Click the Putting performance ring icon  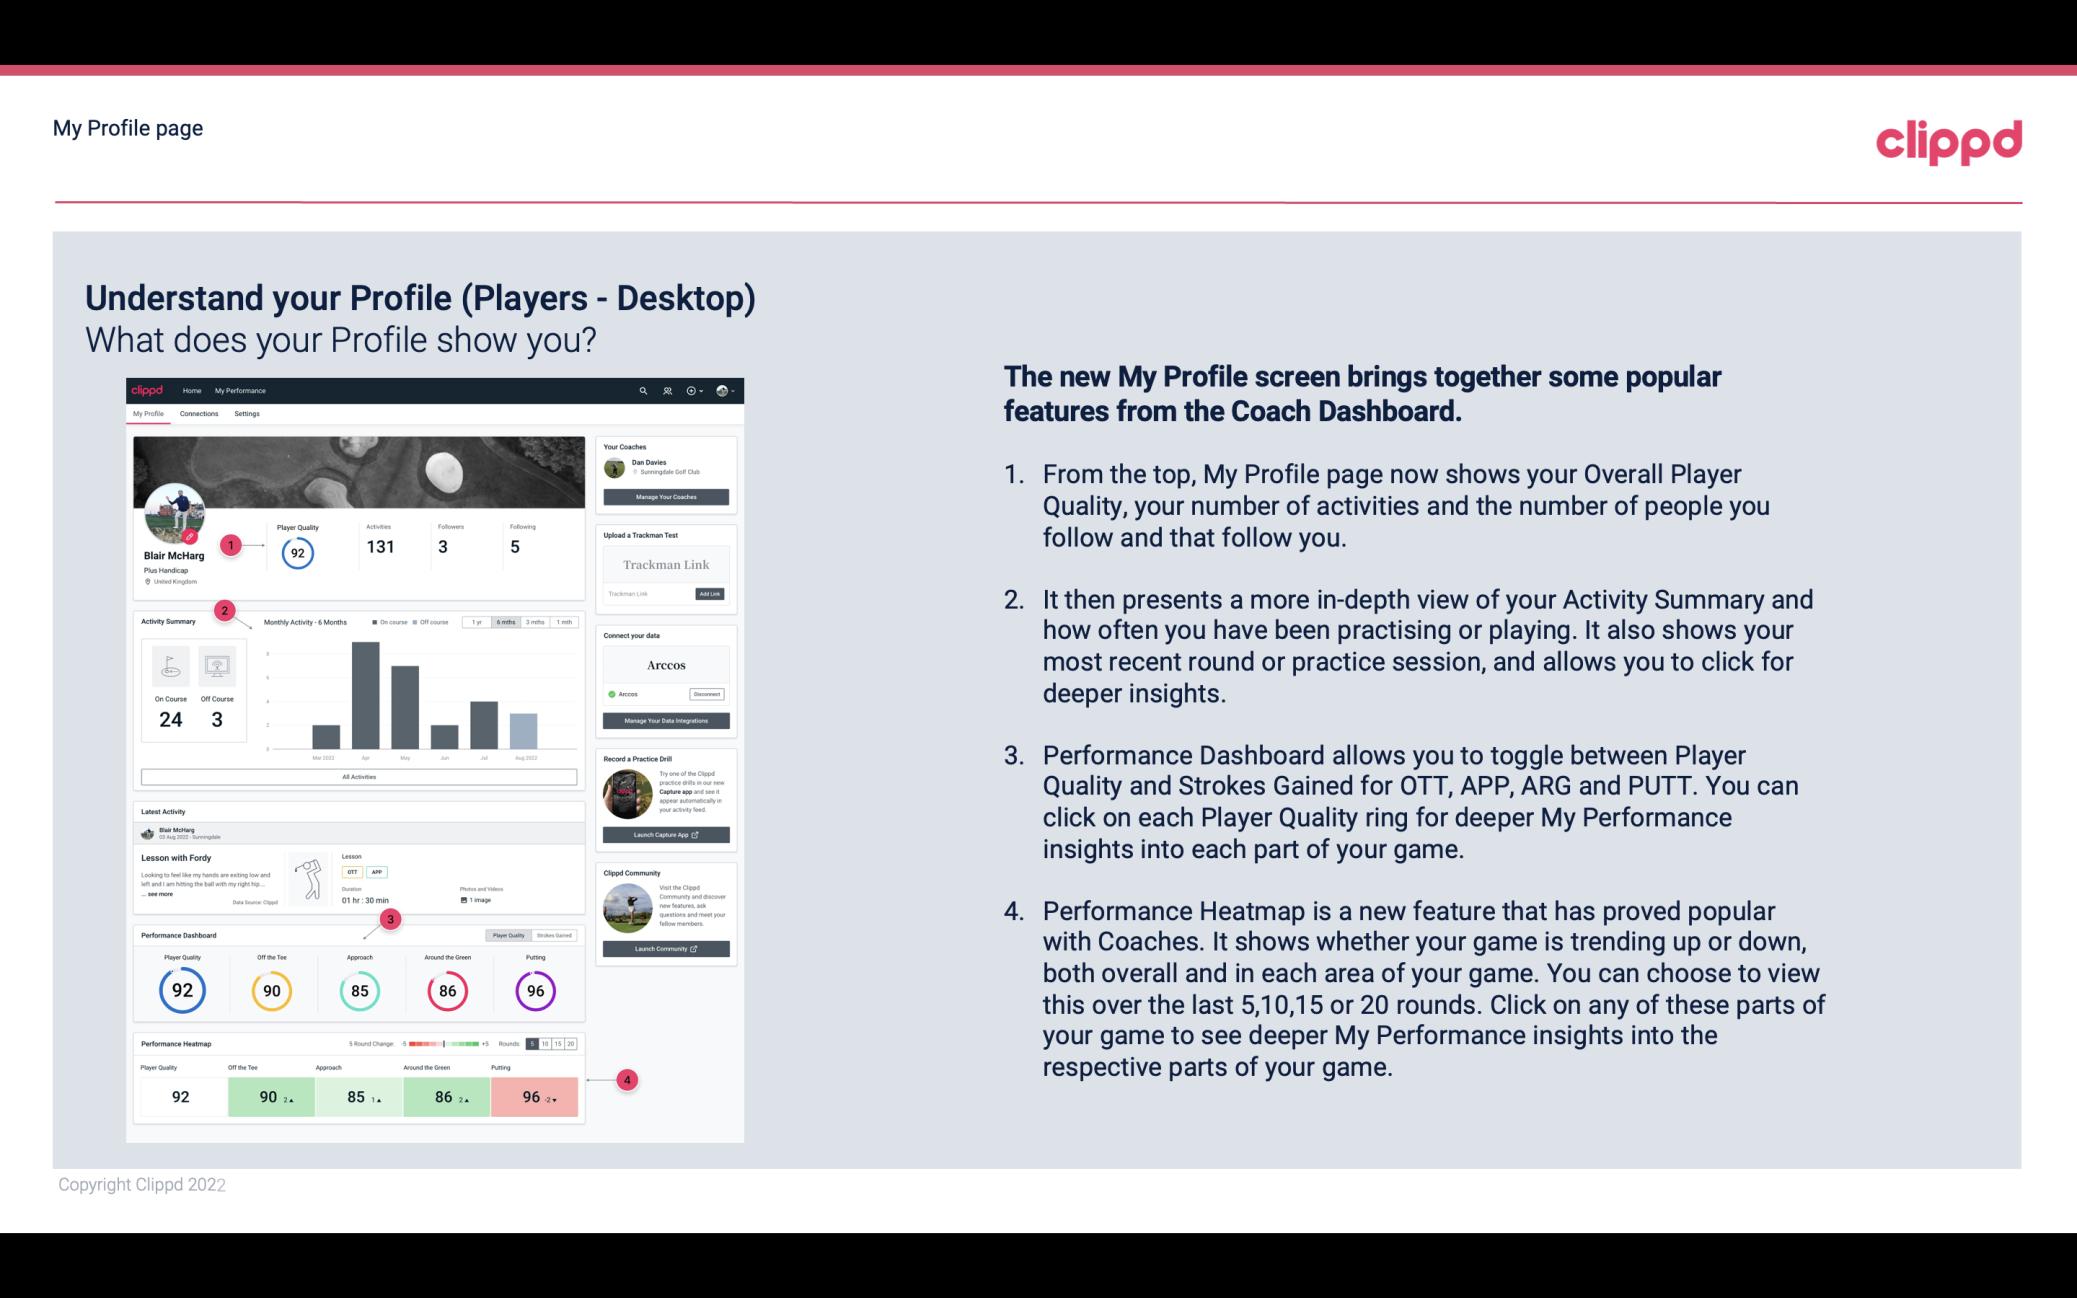tap(534, 990)
